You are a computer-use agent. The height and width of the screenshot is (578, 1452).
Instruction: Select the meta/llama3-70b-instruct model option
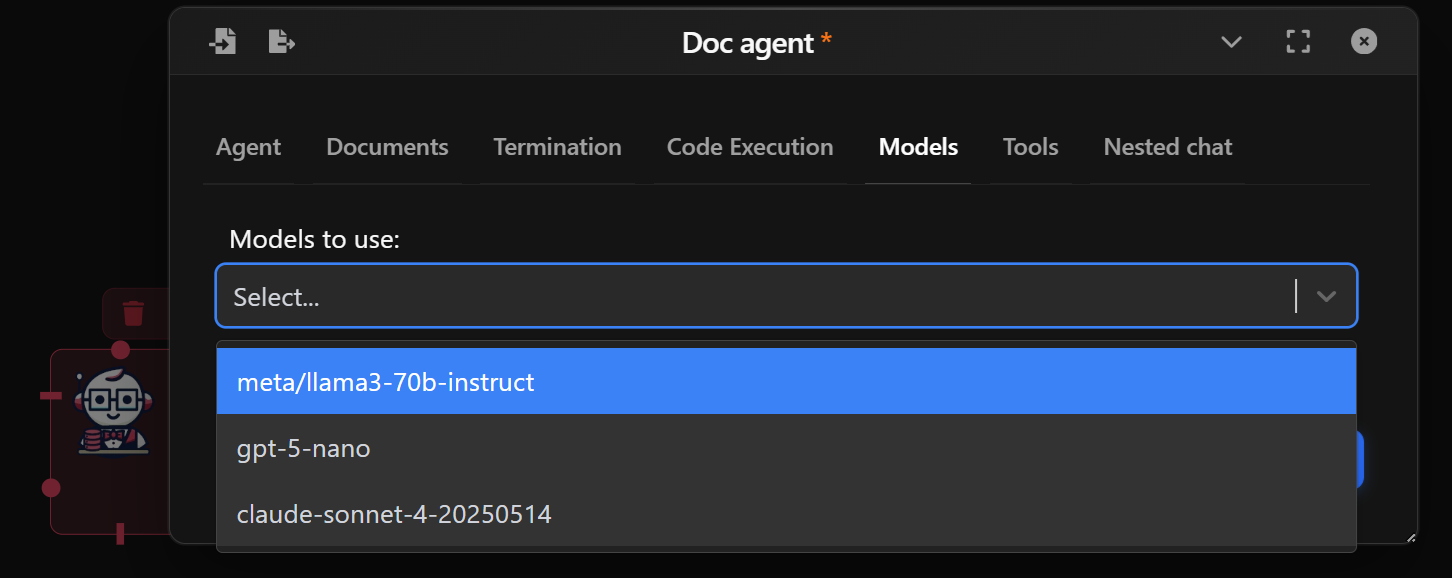pos(385,381)
